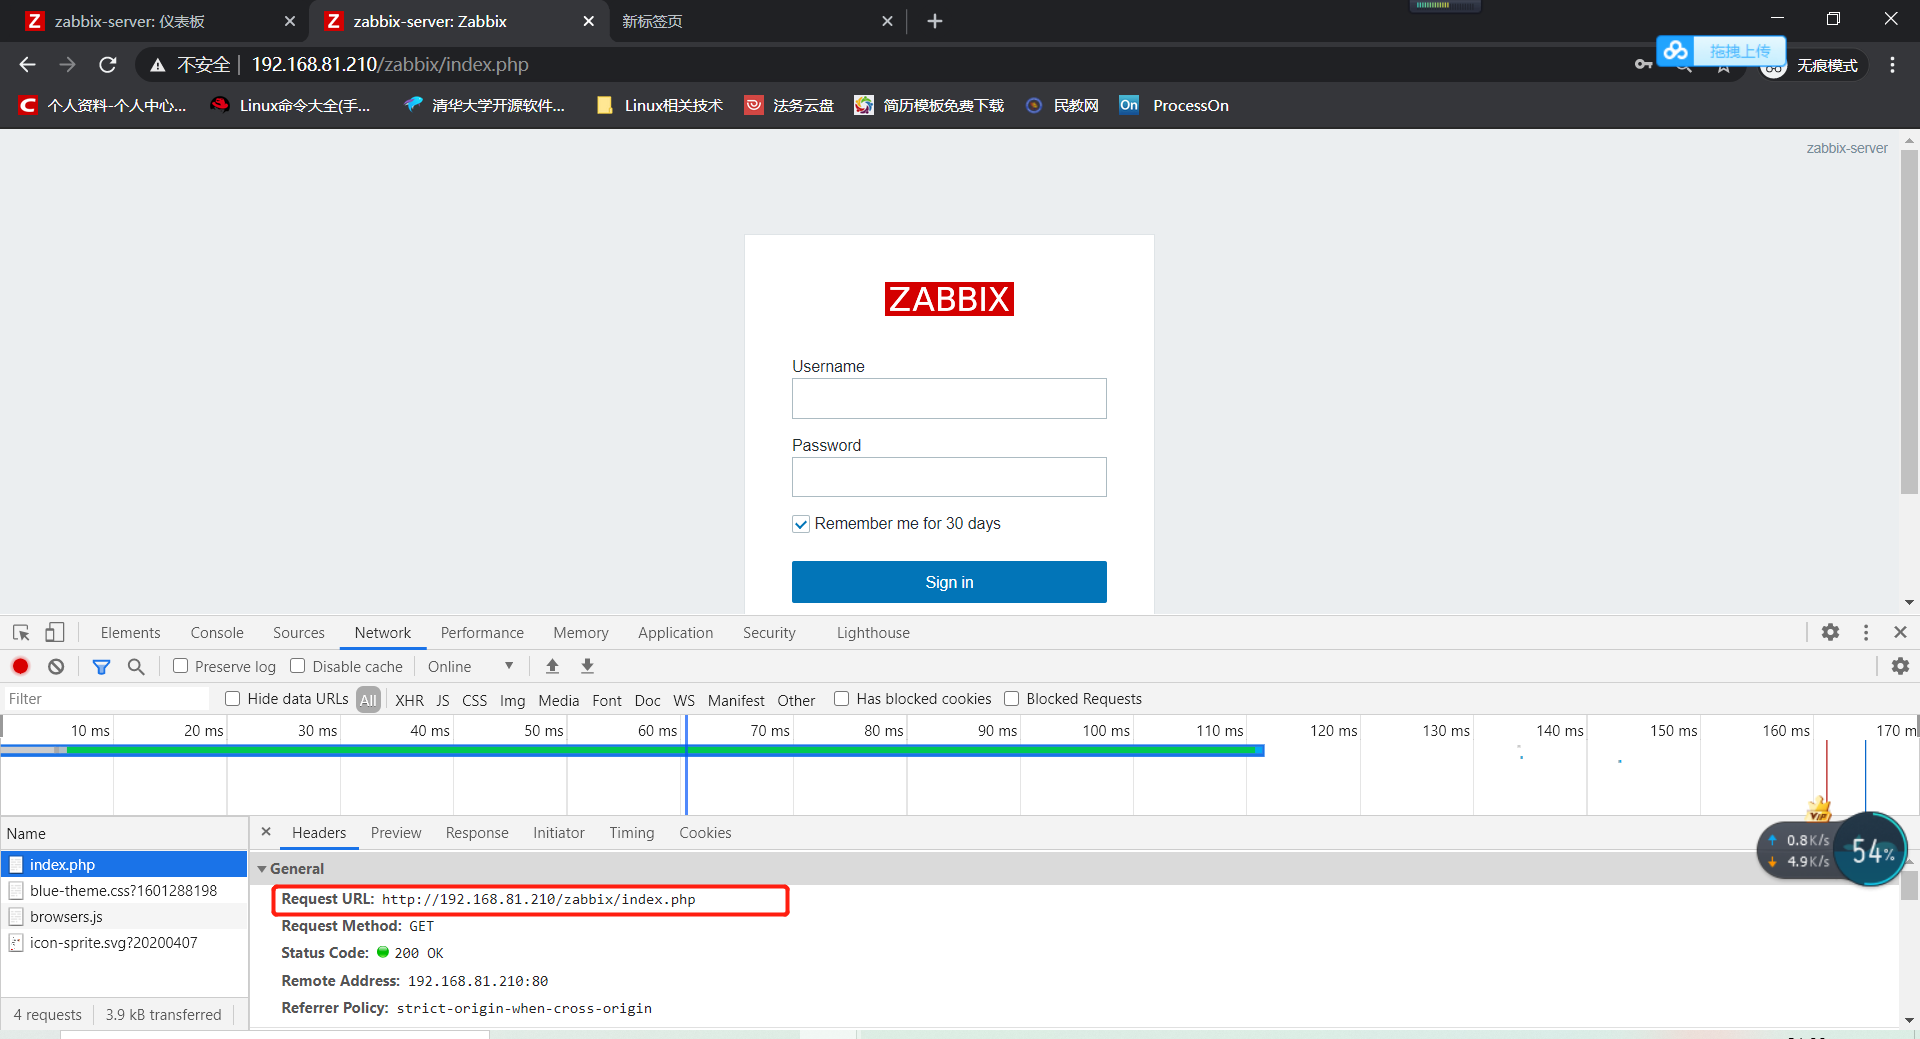Select the browsers.js request
The image size is (1920, 1039).
tap(124, 917)
